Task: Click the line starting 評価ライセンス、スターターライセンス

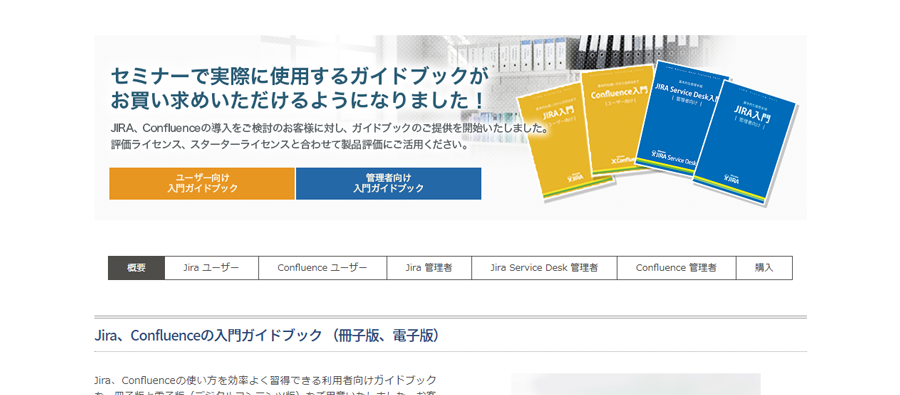Action: (x=289, y=145)
